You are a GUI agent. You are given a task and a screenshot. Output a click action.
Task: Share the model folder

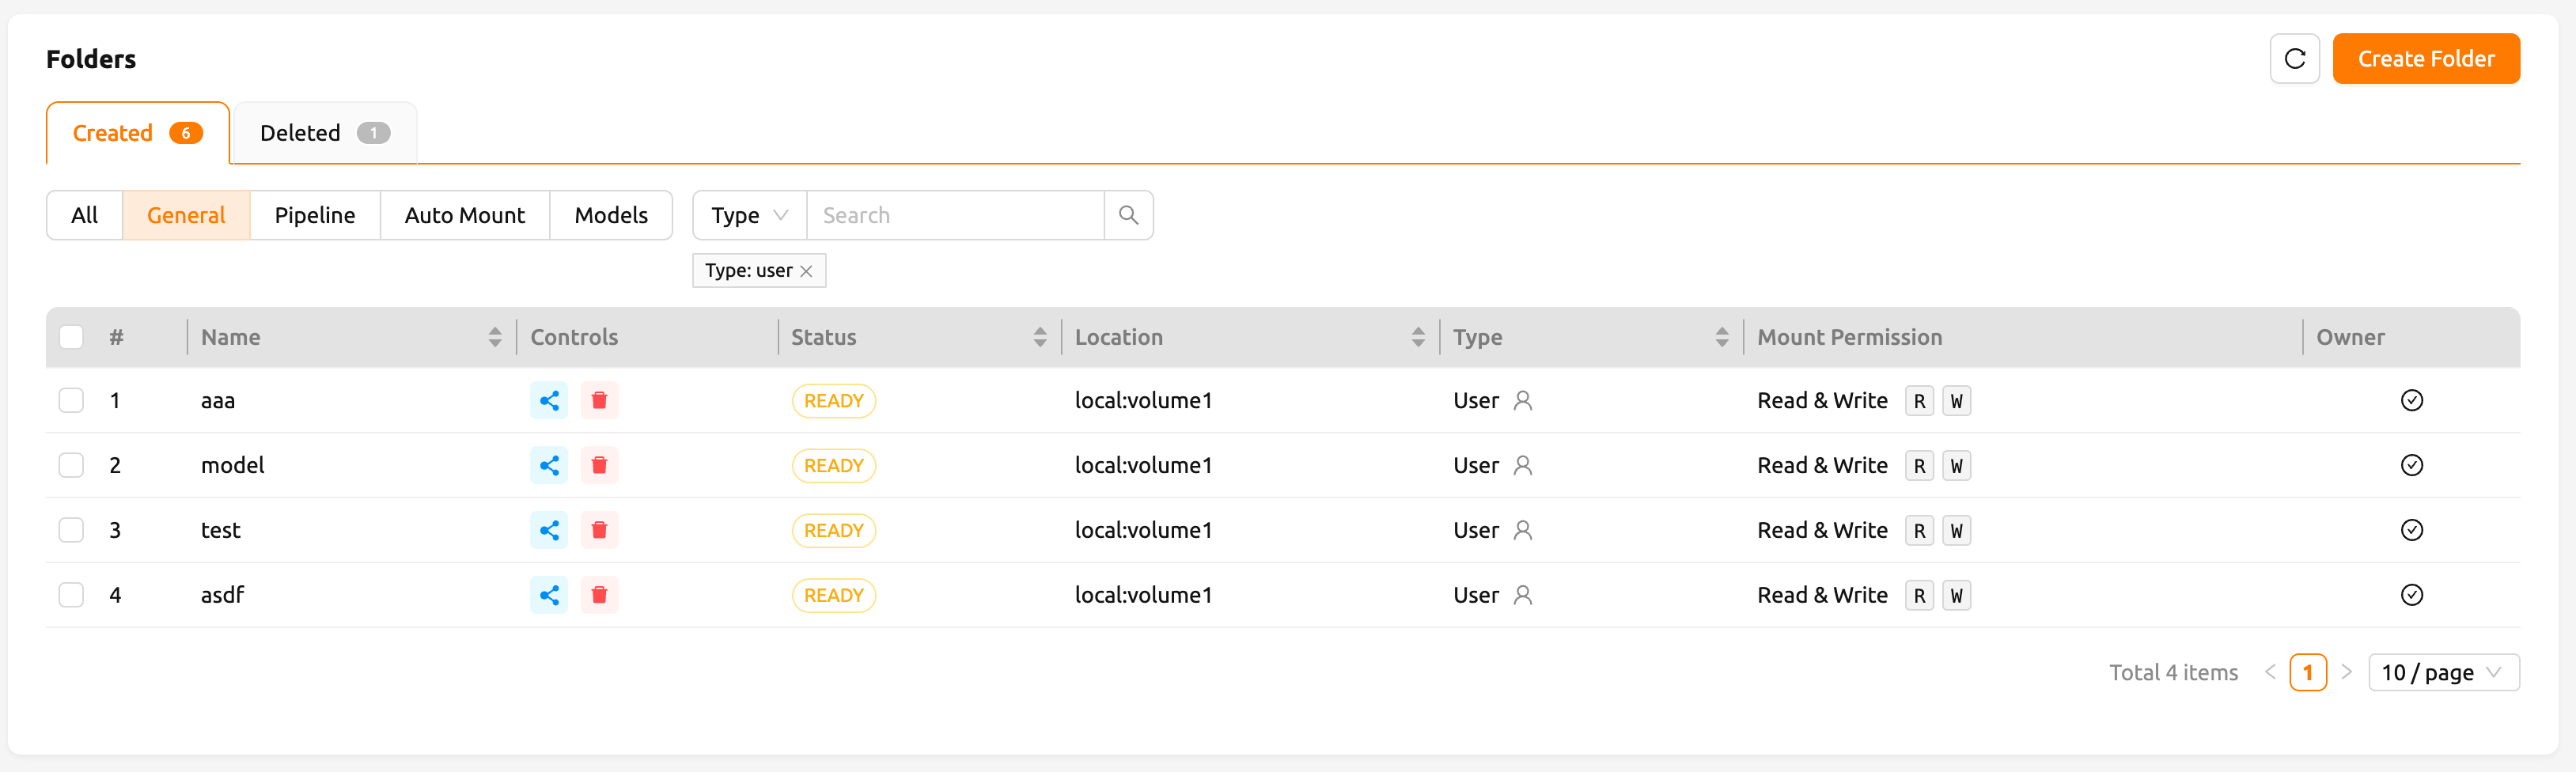(549, 466)
